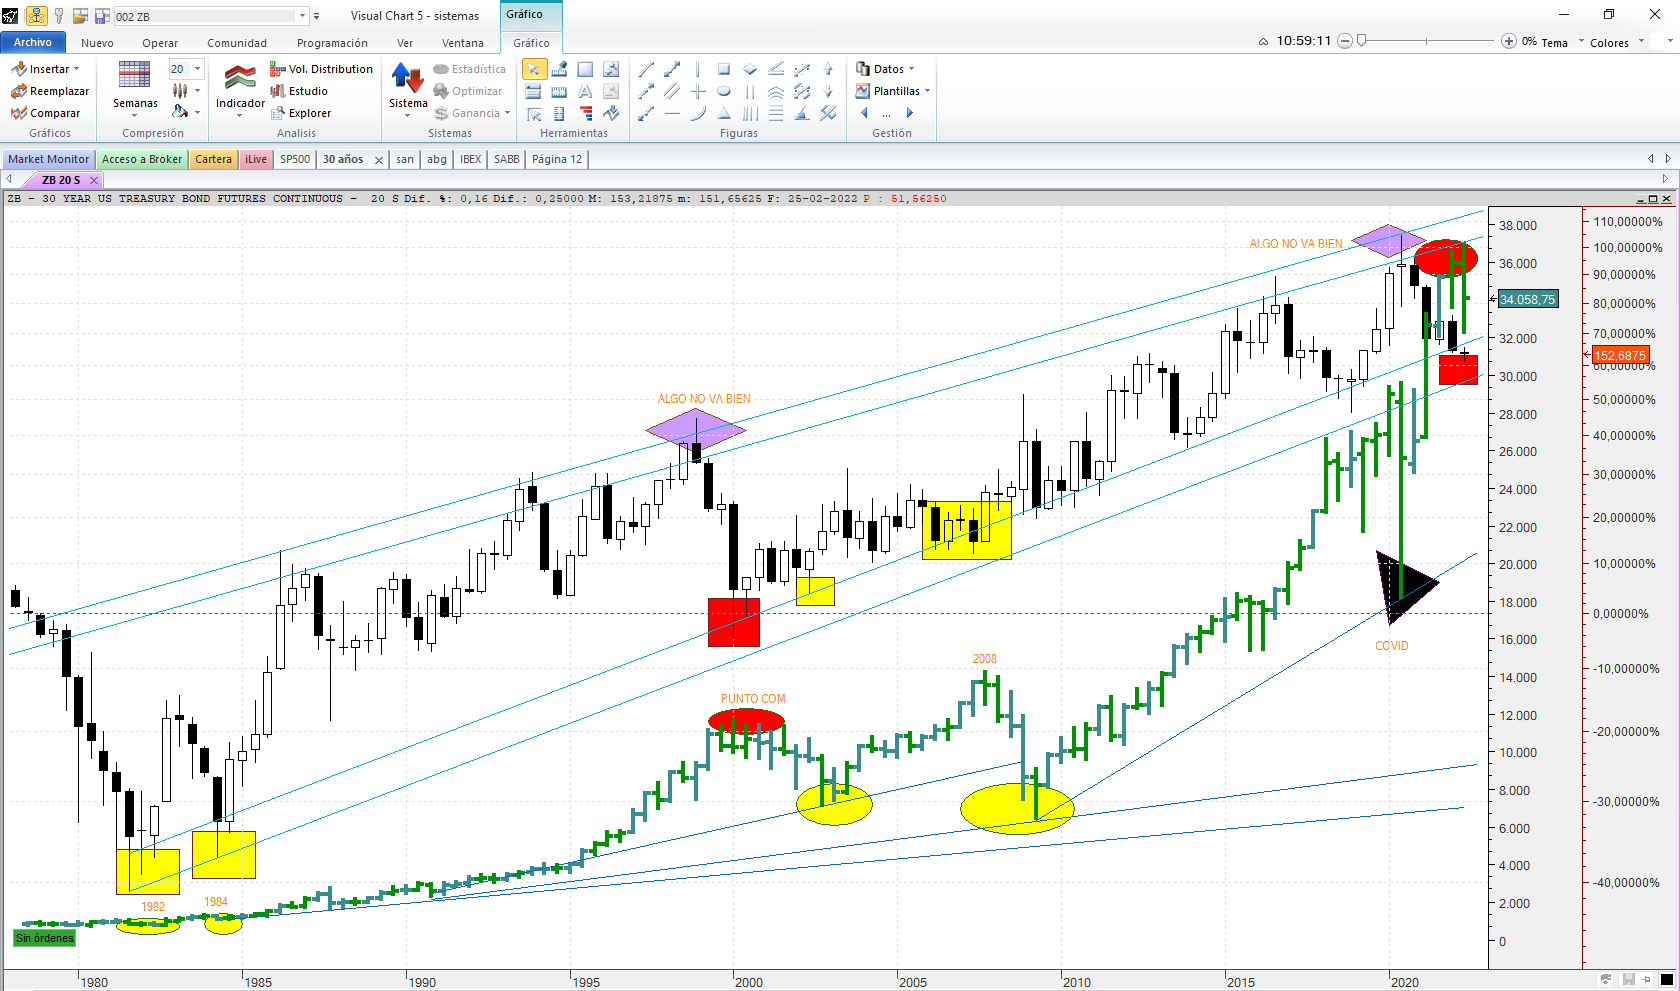Open the symbol 002 ZB combo box
The width and height of the screenshot is (1680, 991).
210,16
